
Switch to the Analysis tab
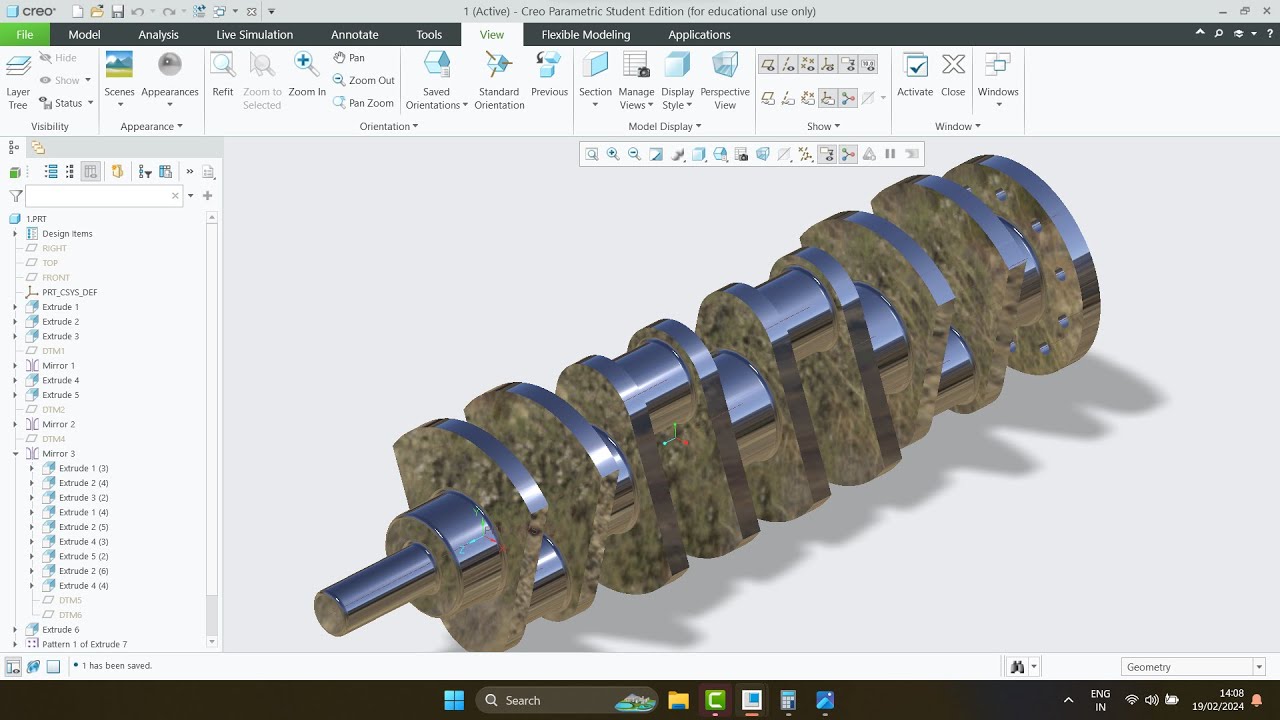click(x=159, y=34)
